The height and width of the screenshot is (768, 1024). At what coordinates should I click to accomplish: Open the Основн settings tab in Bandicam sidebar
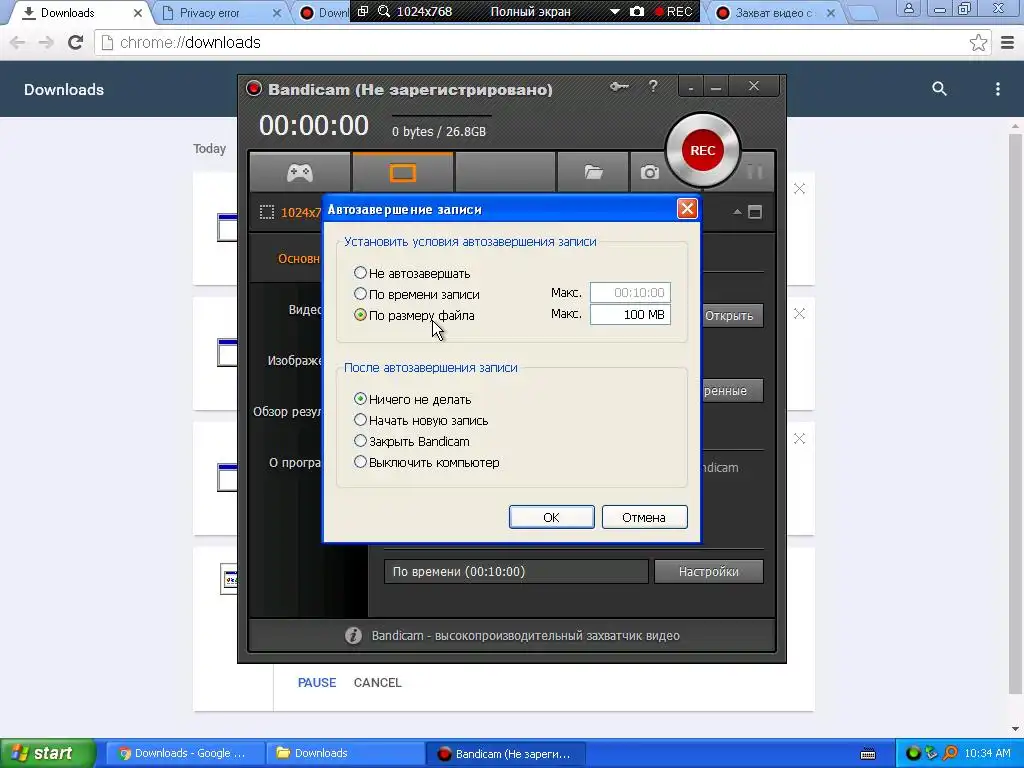pyautogui.click(x=299, y=259)
